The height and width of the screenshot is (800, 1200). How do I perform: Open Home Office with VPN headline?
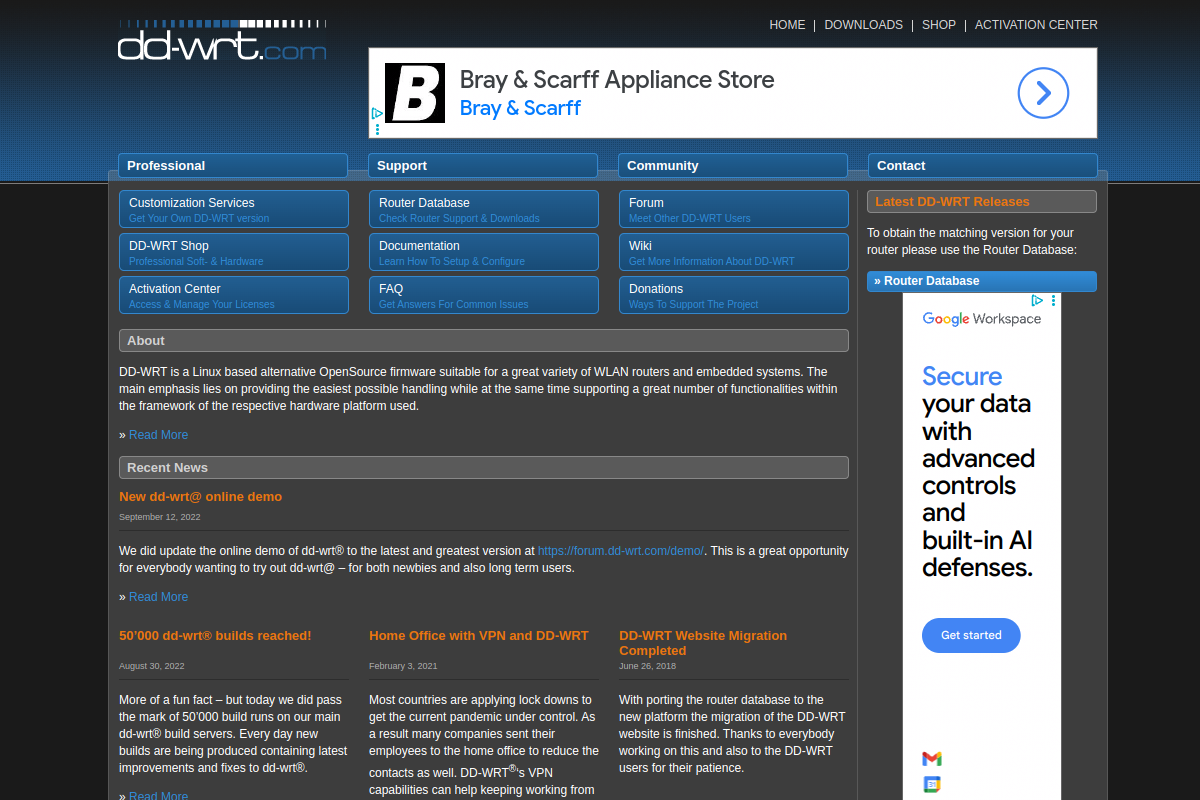pyautogui.click(x=479, y=636)
